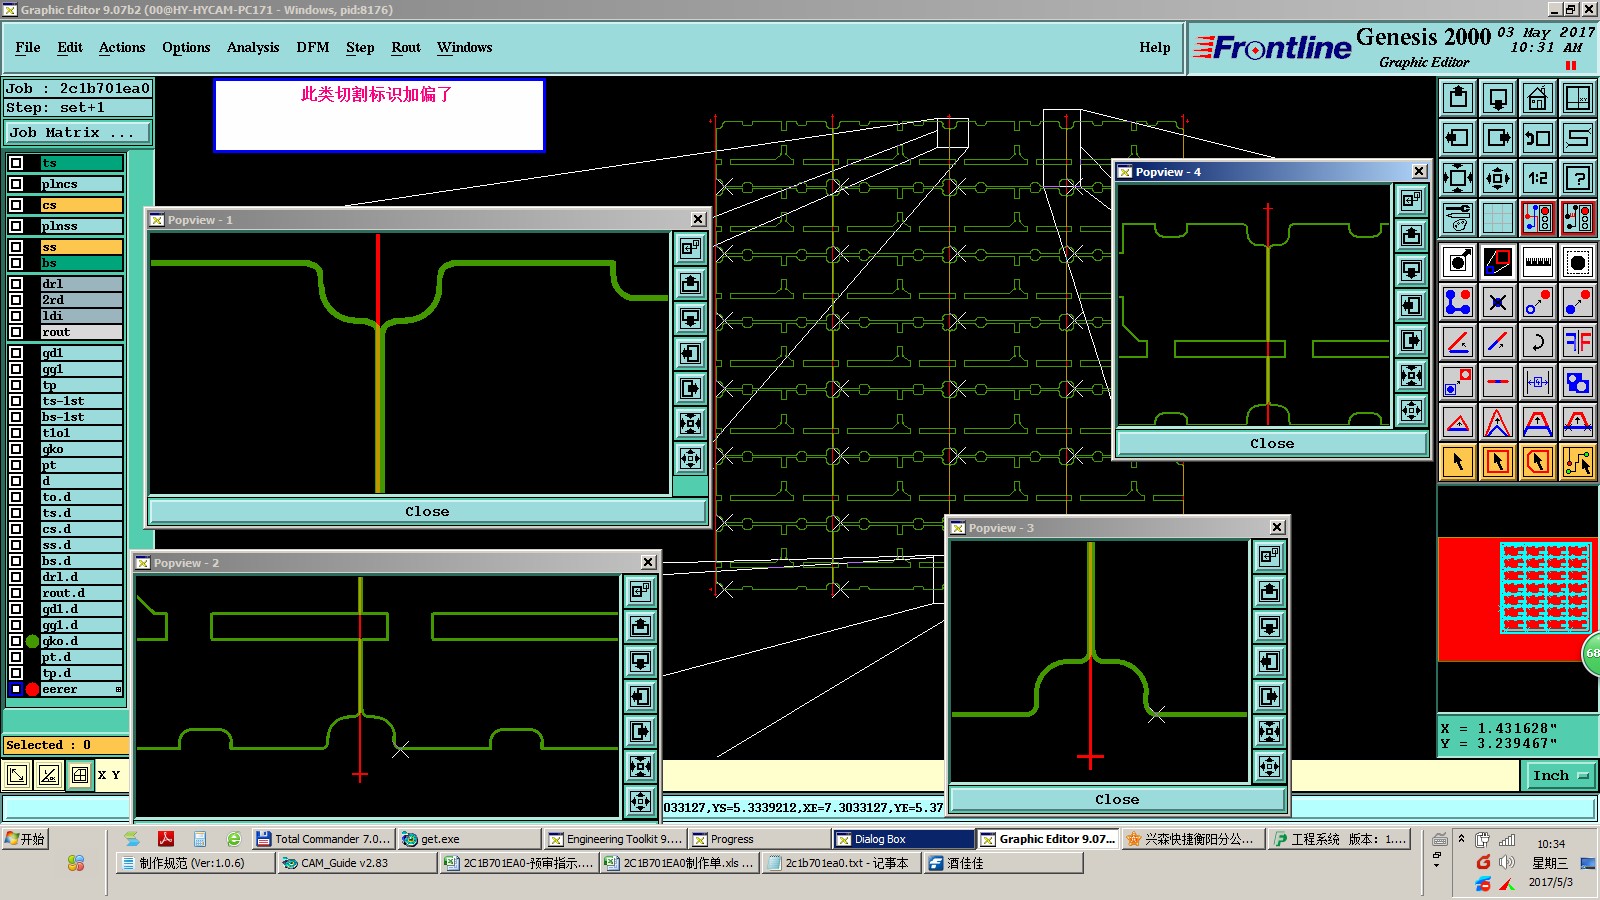This screenshot has height=900, width=1600.
Task: Click the question mark help icon
Action: [x=1578, y=178]
